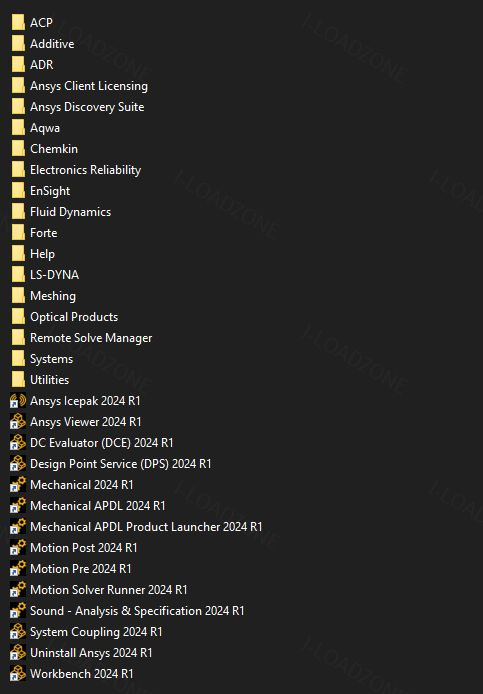Select System Coupling 2024 R1 icon

18,632
